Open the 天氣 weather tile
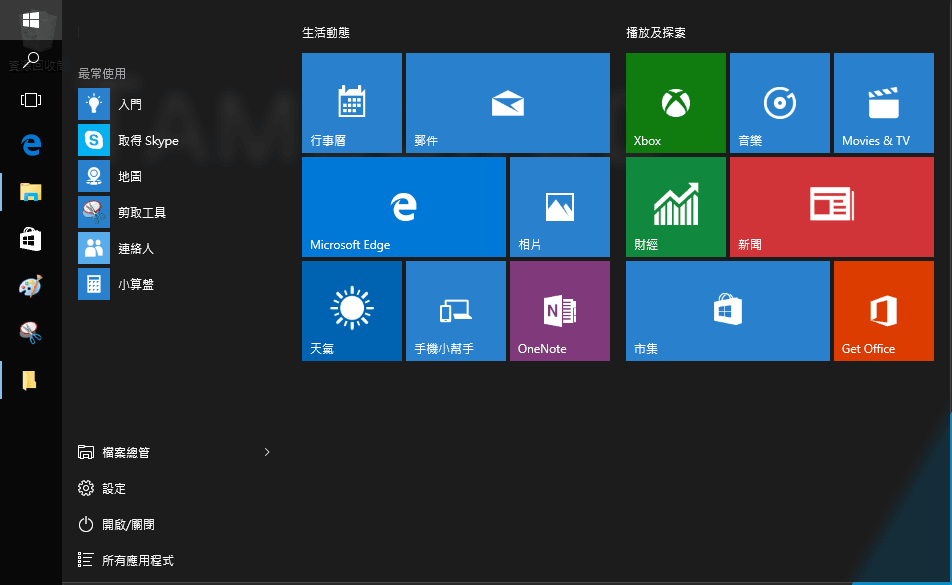 [352, 311]
